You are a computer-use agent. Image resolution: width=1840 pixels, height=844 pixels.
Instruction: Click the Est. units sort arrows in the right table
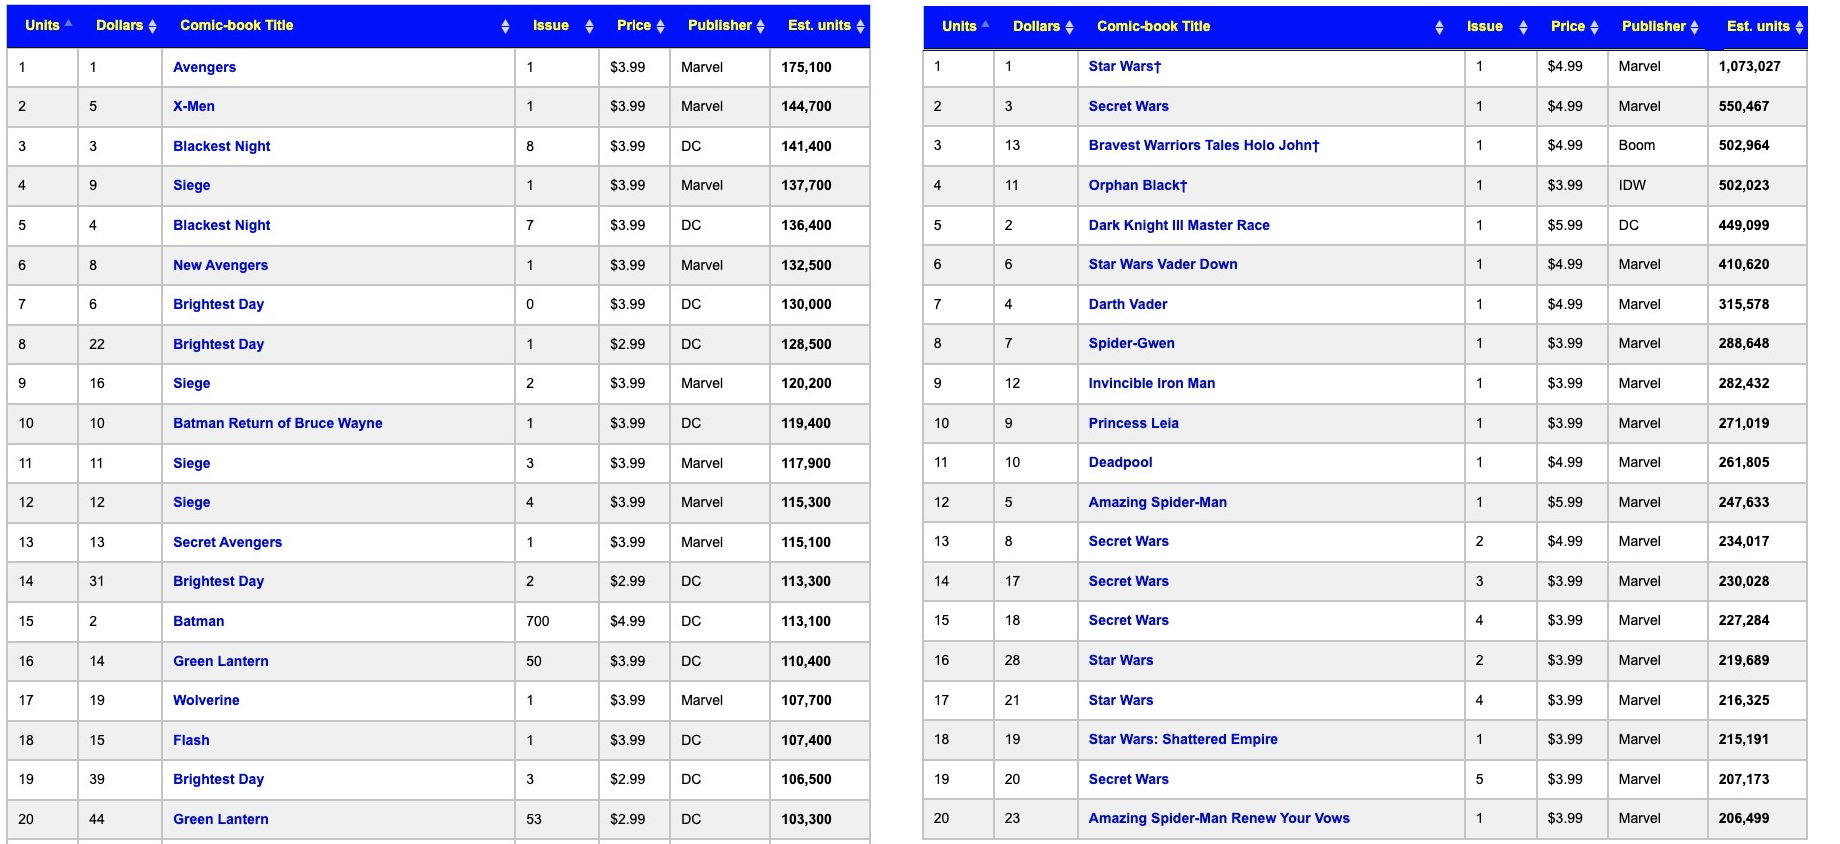pyautogui.click(x=1799, y=28)
